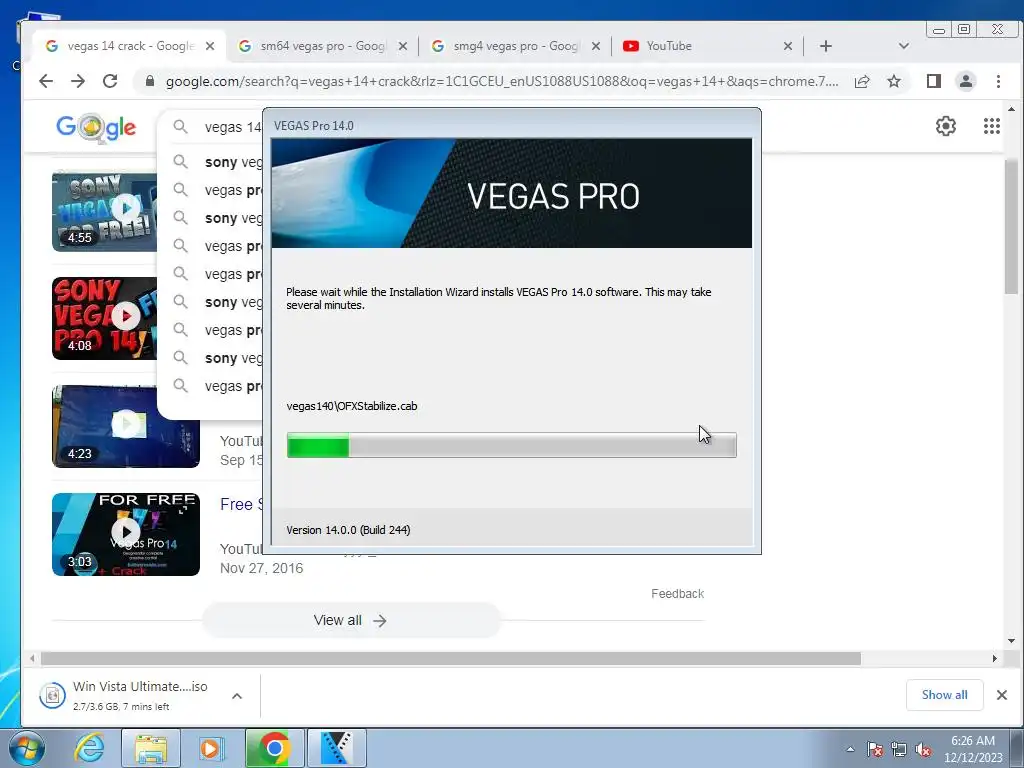This screenshot has width=1024, height=768.
Task: Open the 'Free S...' video result link
Action: click(242, 504)
